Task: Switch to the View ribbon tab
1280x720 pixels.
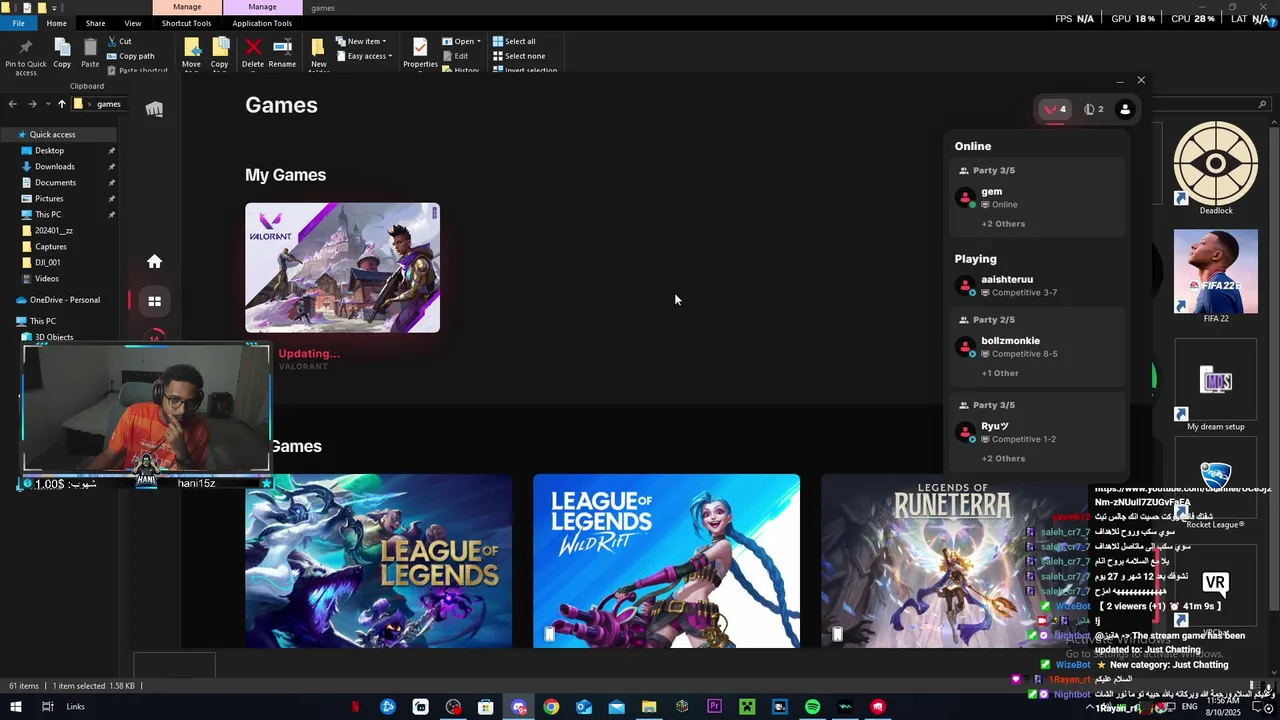Action: pos(132,23)
